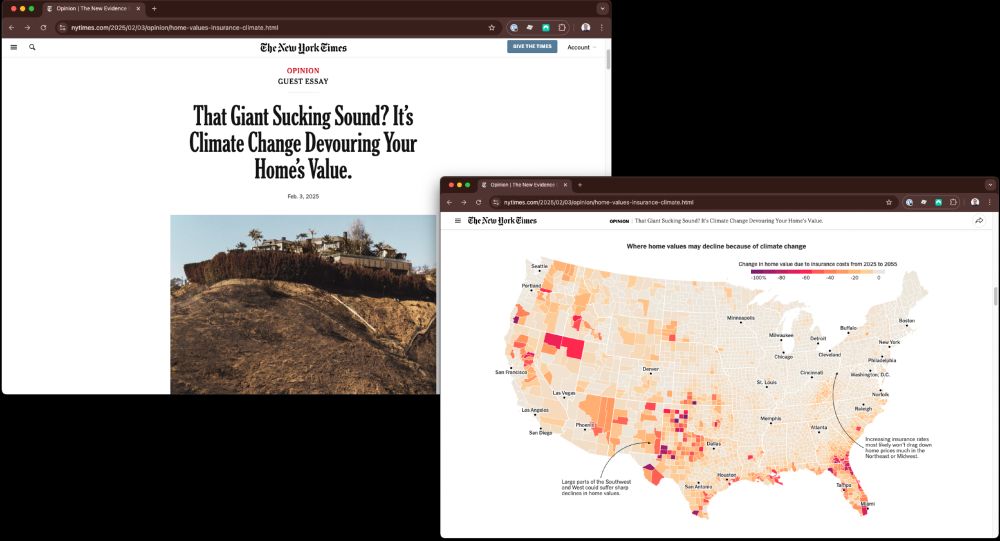Open NYT sections hamburger menu in the article window
This screenshot has height=541, width=1000.
click(x=13, y=47)
